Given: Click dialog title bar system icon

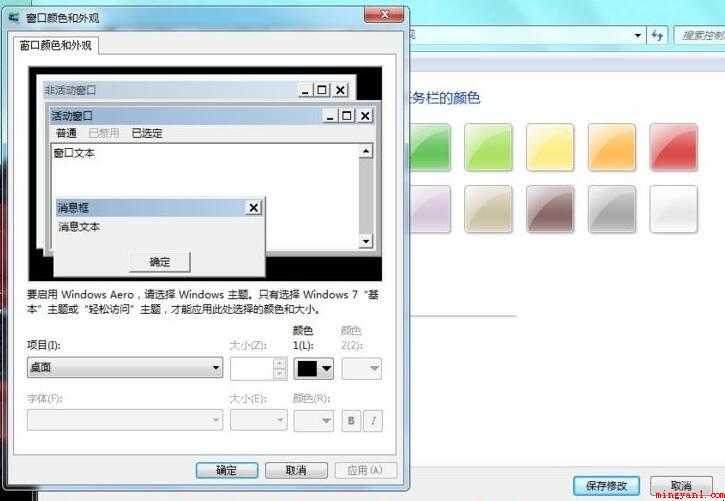Looking at the screenshot, I should click(x=15, y=18).
